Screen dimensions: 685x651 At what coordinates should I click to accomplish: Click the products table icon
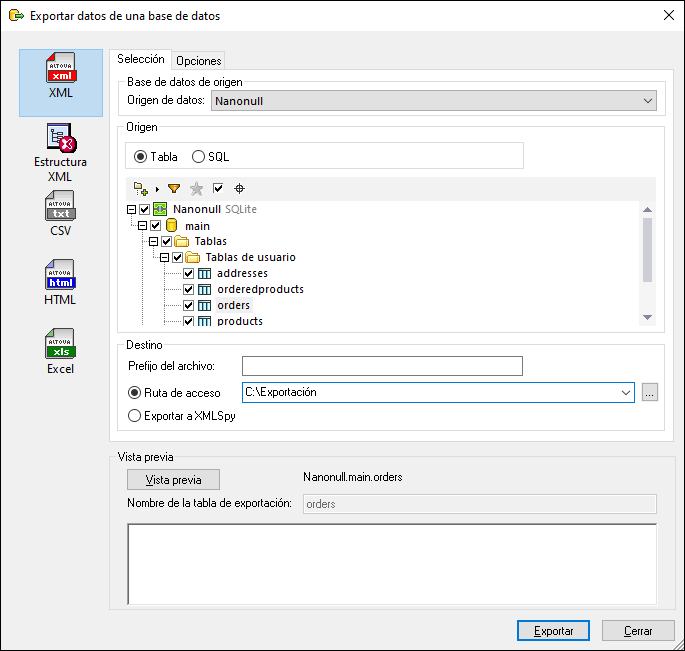[x=204, y=321]
